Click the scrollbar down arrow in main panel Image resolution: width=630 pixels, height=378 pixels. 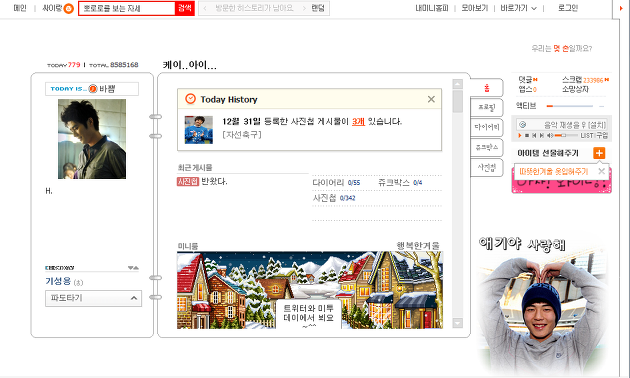point(457,323)
